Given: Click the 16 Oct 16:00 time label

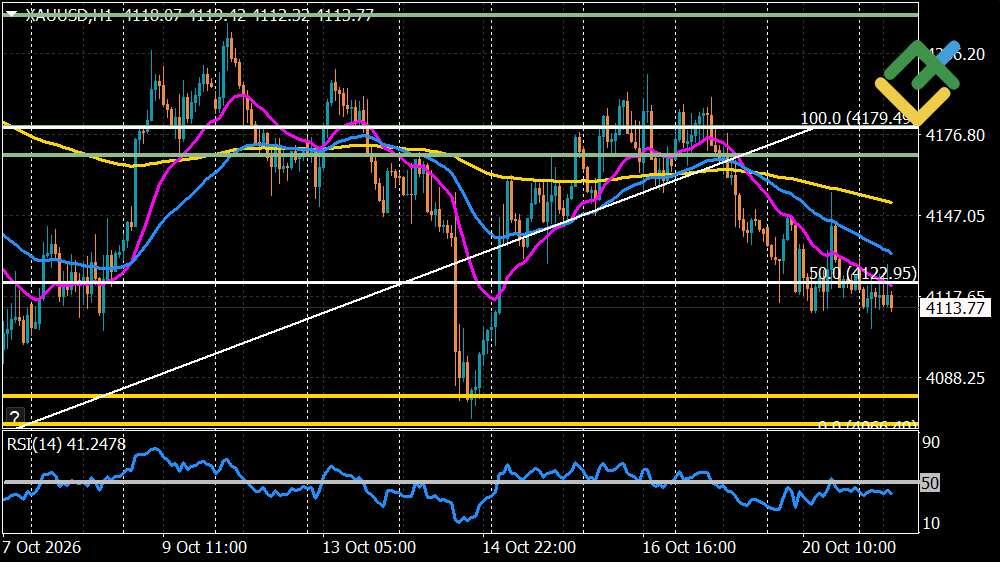Looking at the screenshot, I should [689, 547].
